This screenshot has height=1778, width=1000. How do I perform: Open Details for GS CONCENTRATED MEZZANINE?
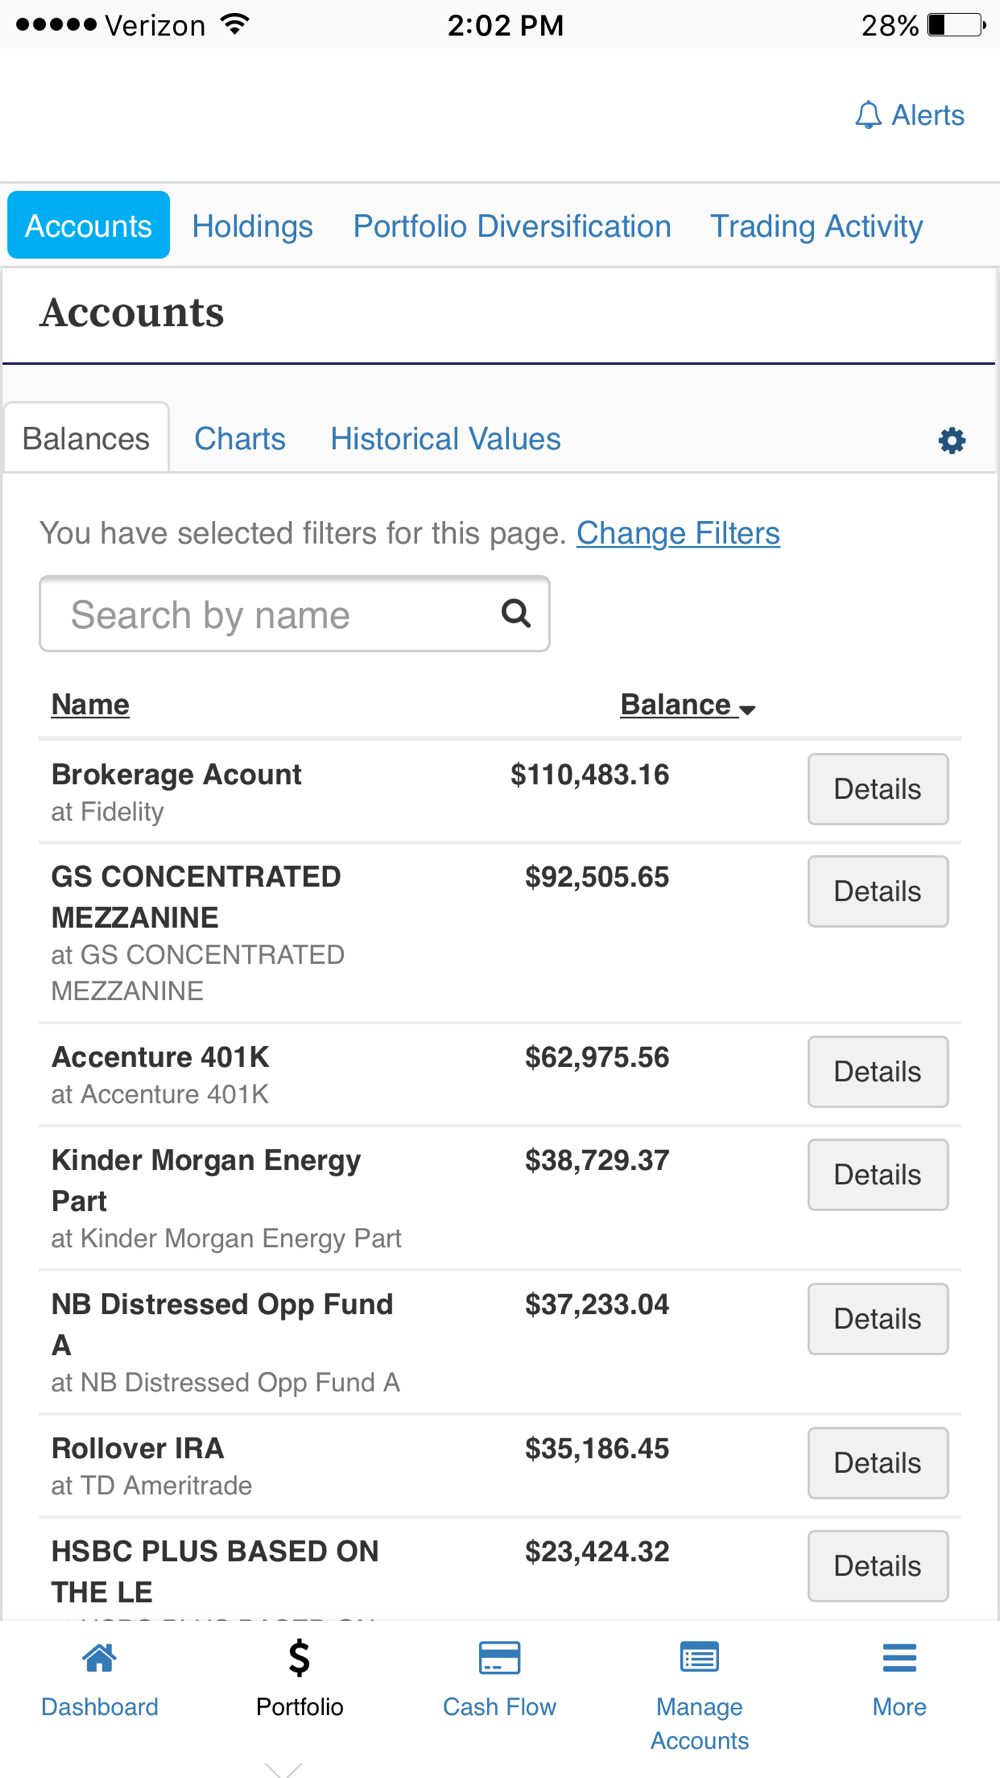coord(878,891)
